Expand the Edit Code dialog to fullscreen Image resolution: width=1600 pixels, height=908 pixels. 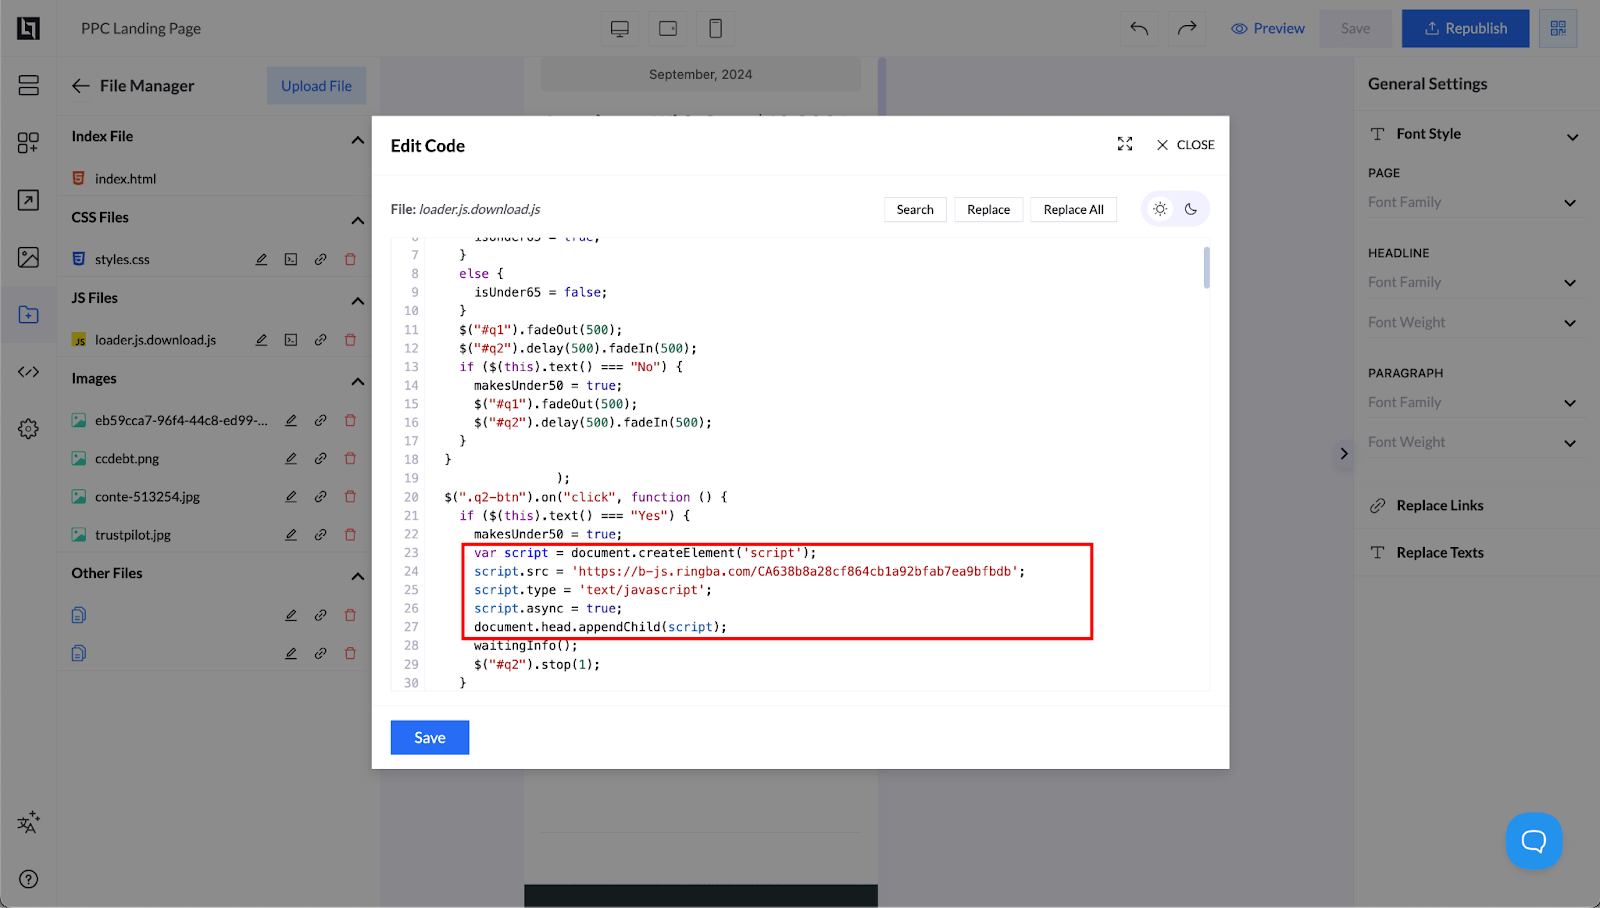click(x=1125, y=145)
